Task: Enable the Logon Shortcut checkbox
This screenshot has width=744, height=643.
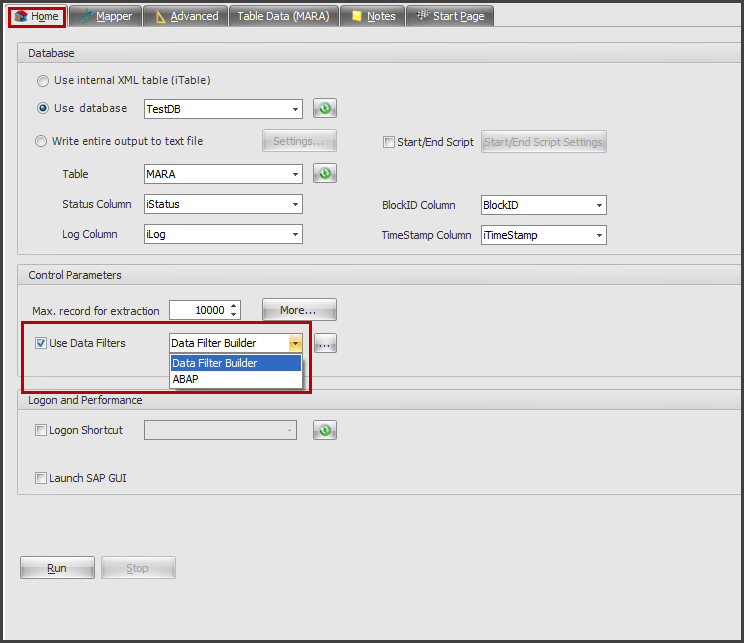Action: [41, 430]
